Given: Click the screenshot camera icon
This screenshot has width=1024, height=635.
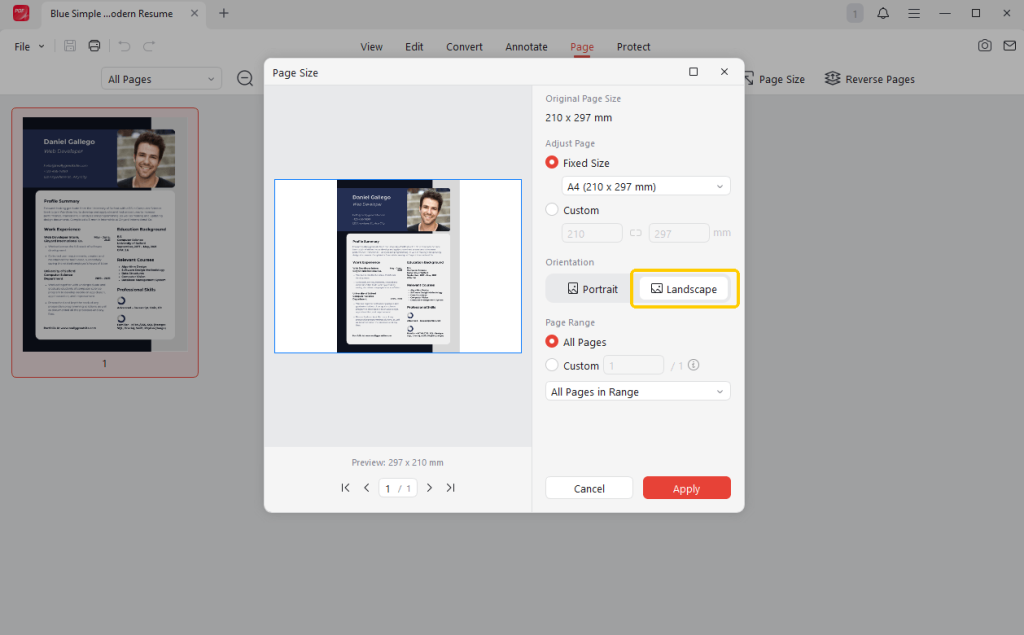Looking at the screenshot, I should (985, 46).
